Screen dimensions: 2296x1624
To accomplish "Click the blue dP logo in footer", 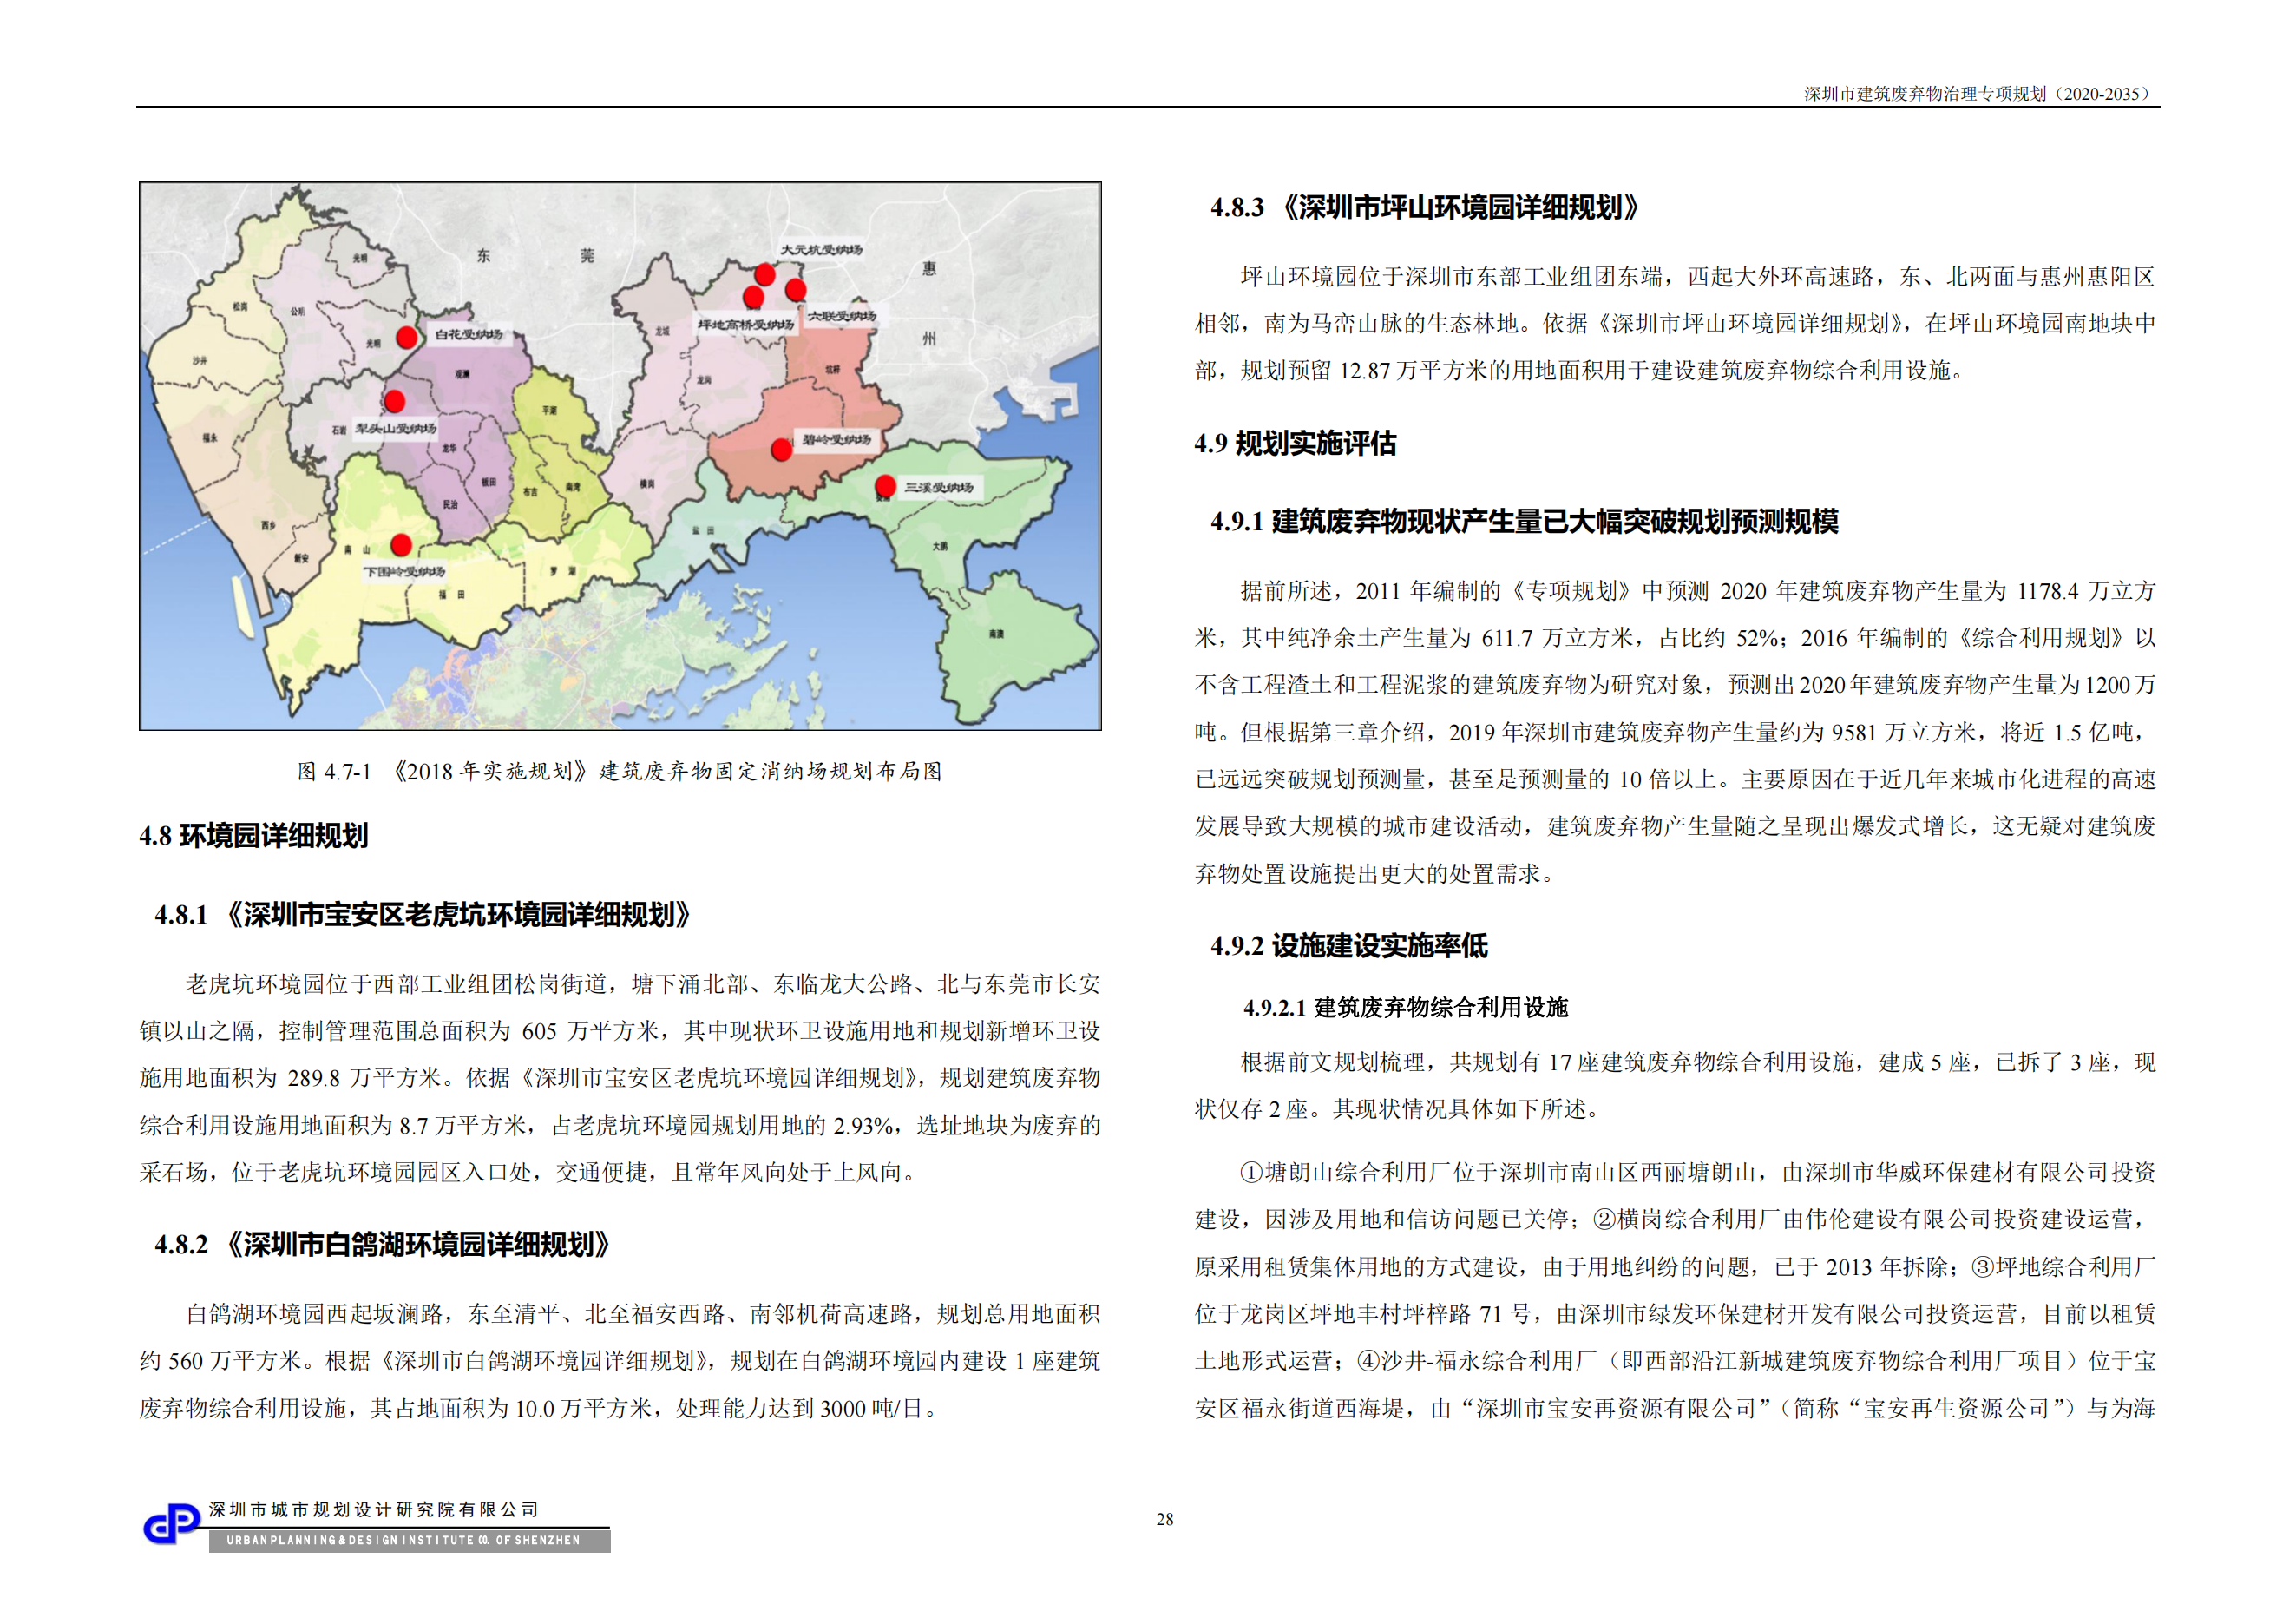I will pyautogui.click(x=172, y=1525).
